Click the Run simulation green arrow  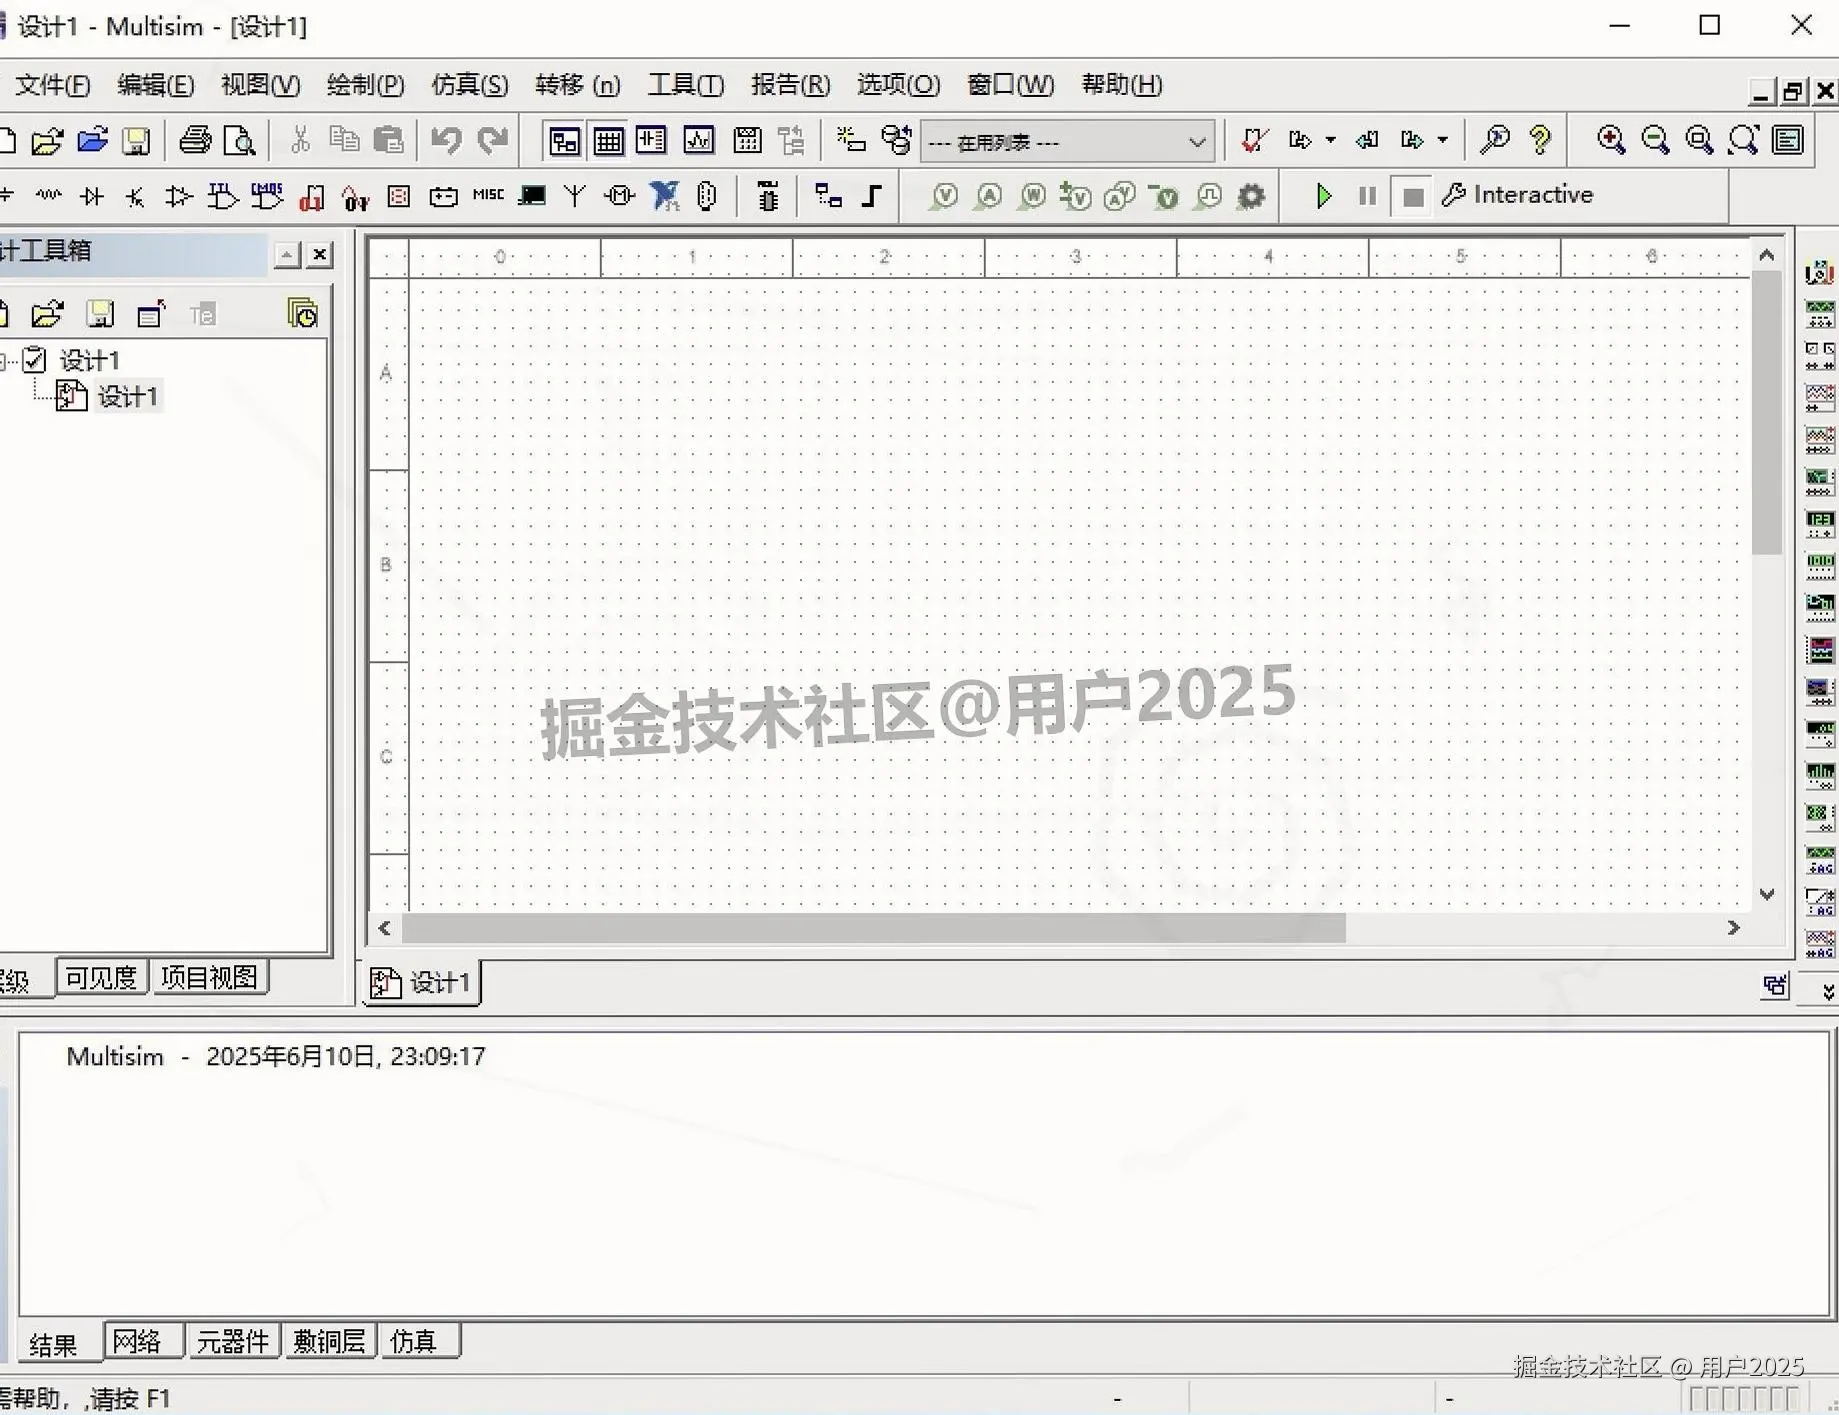coord(1323,196)
